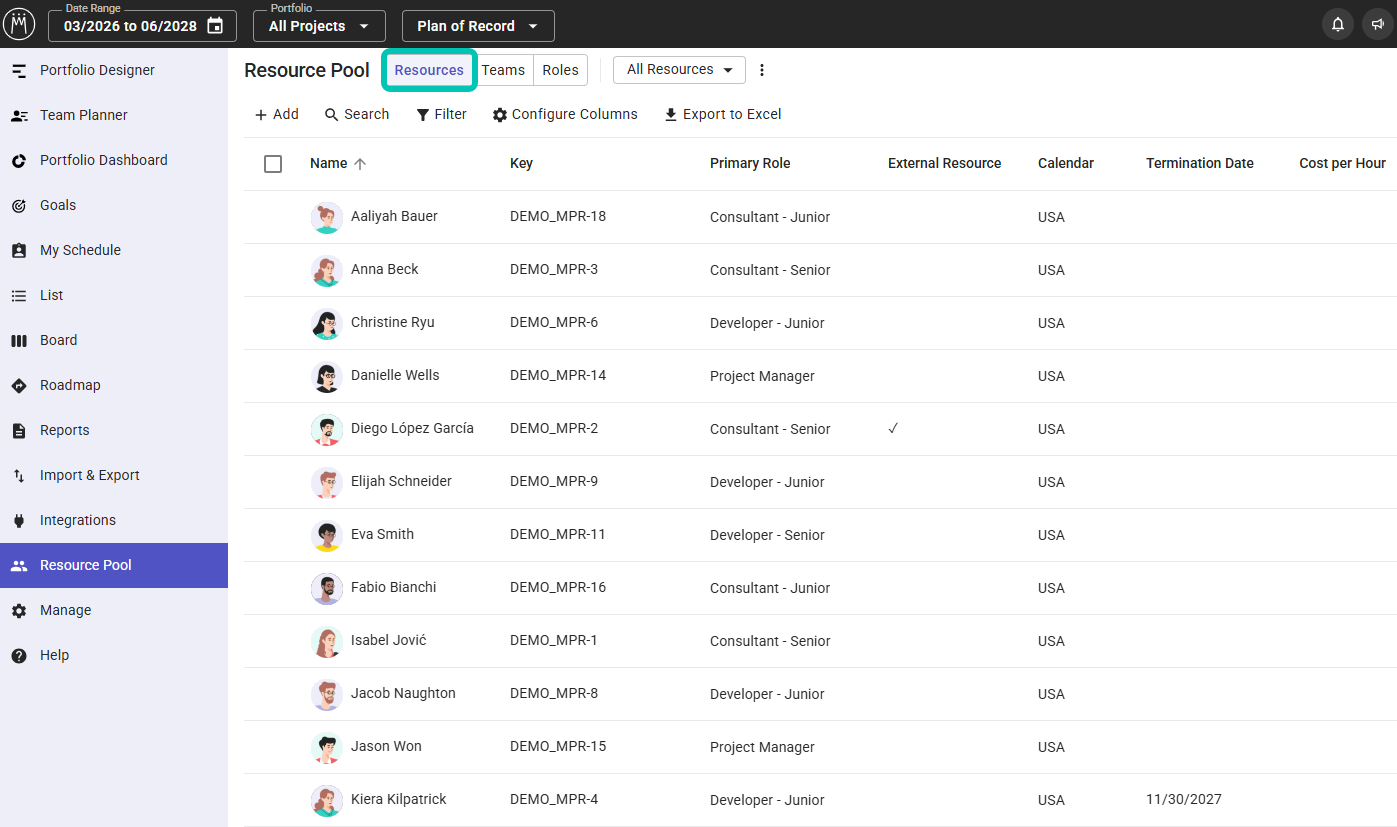The height and width of the screenshot is (827, 1397).
Task: Click the Primary Role column header
Action: click(750, 164)
